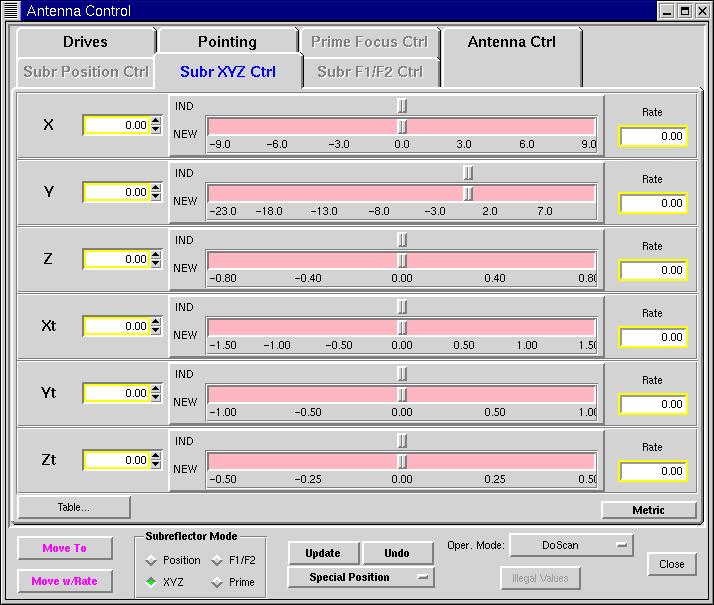Decrement the Zt value spinner down arrow
The image size is (714, 605).
coord(156,464)
